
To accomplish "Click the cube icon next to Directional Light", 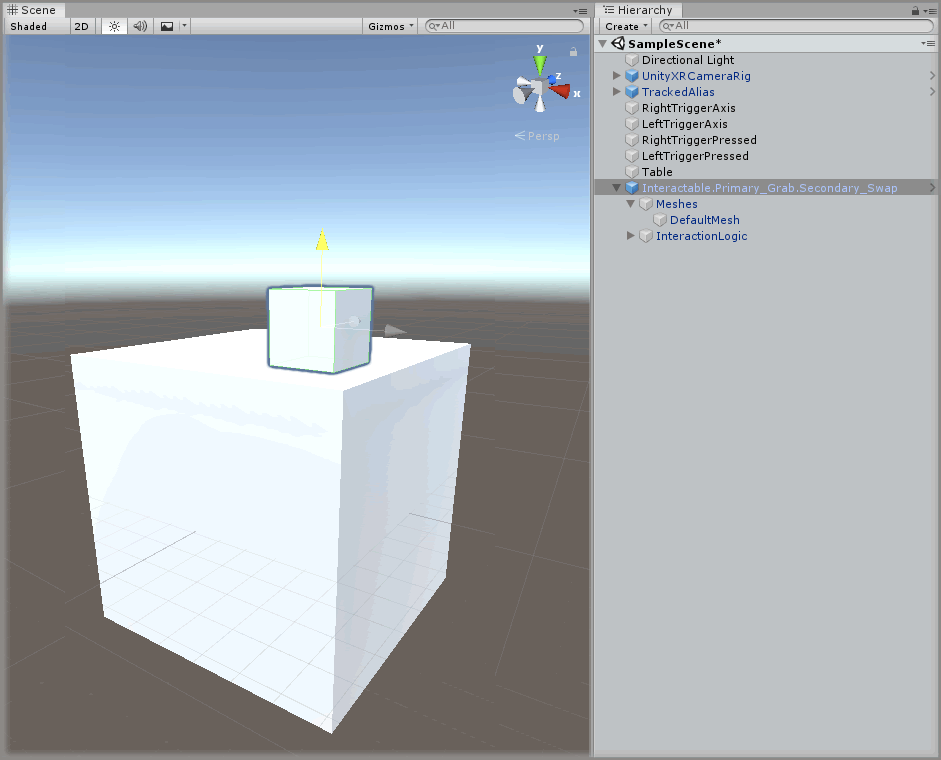I will pyautogui.click(x=632, y=60).
